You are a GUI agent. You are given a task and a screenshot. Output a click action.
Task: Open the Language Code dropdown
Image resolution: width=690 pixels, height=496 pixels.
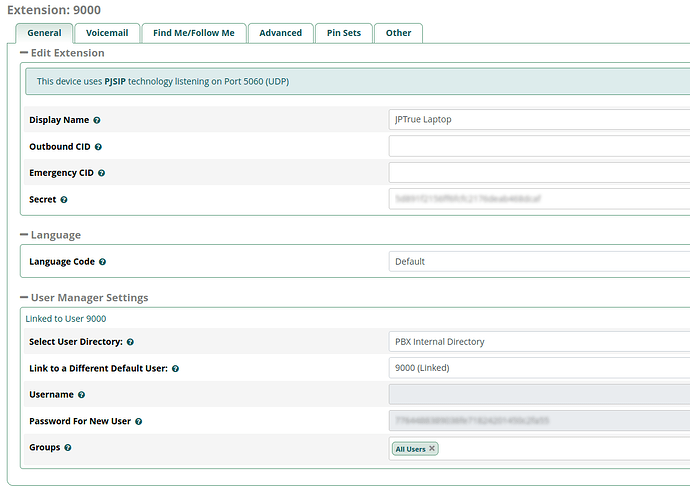click(x=538, y=262)
